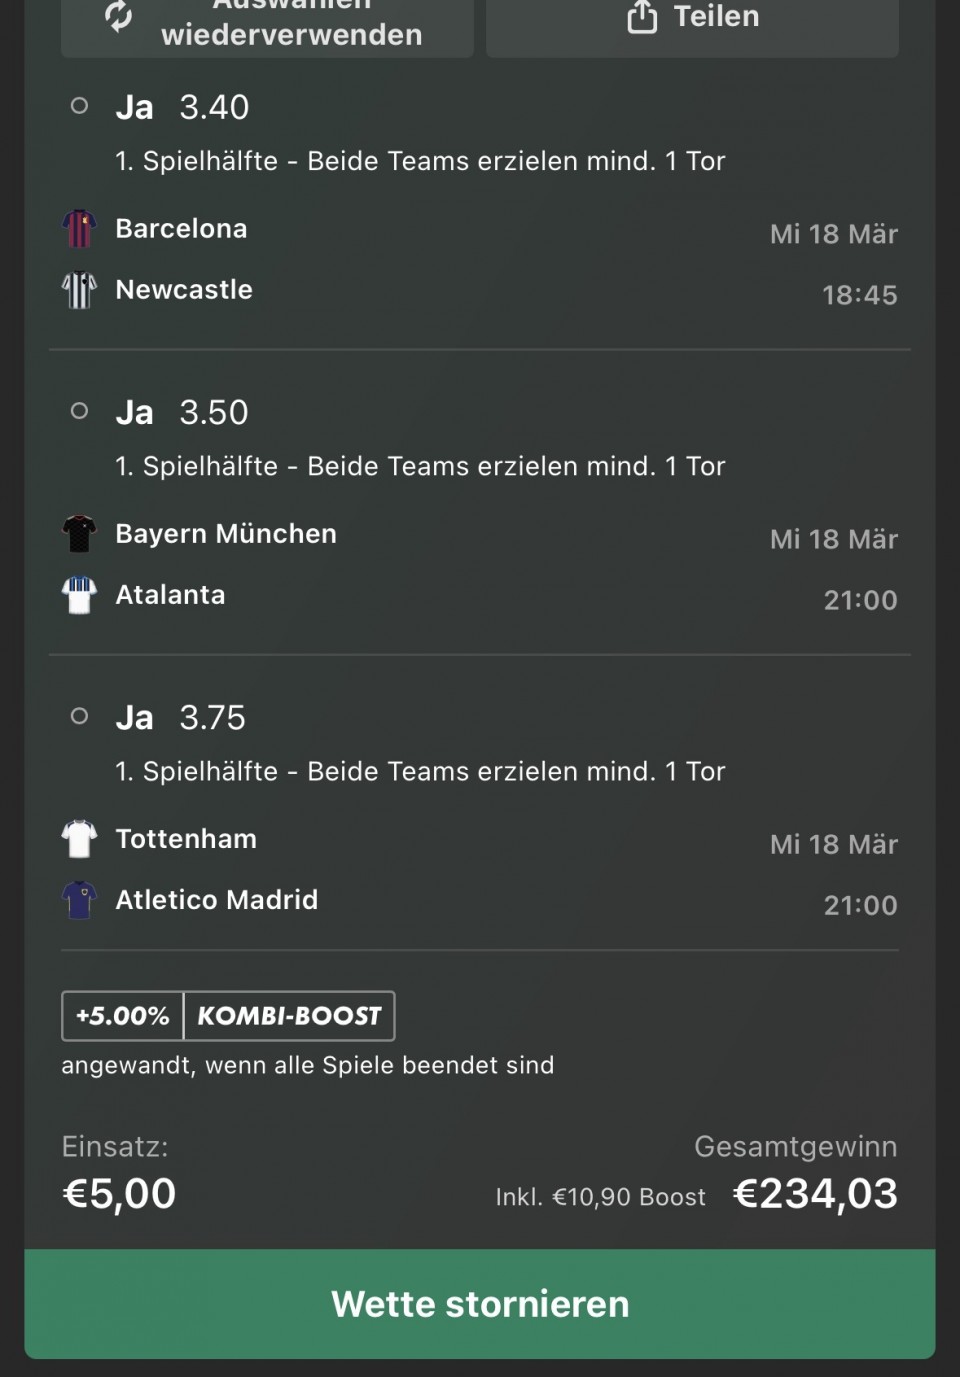The image size is (960, 1377).
Task: Select the status circle beside Ja 3.75
Action: click(x=80, y=716)
